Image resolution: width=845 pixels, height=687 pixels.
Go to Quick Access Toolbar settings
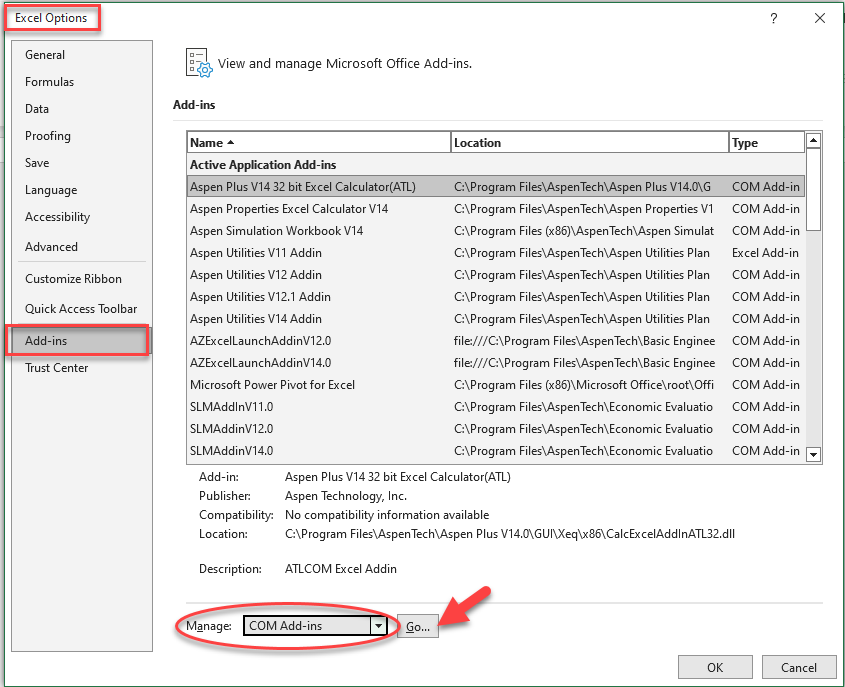(x=81, y=309)
